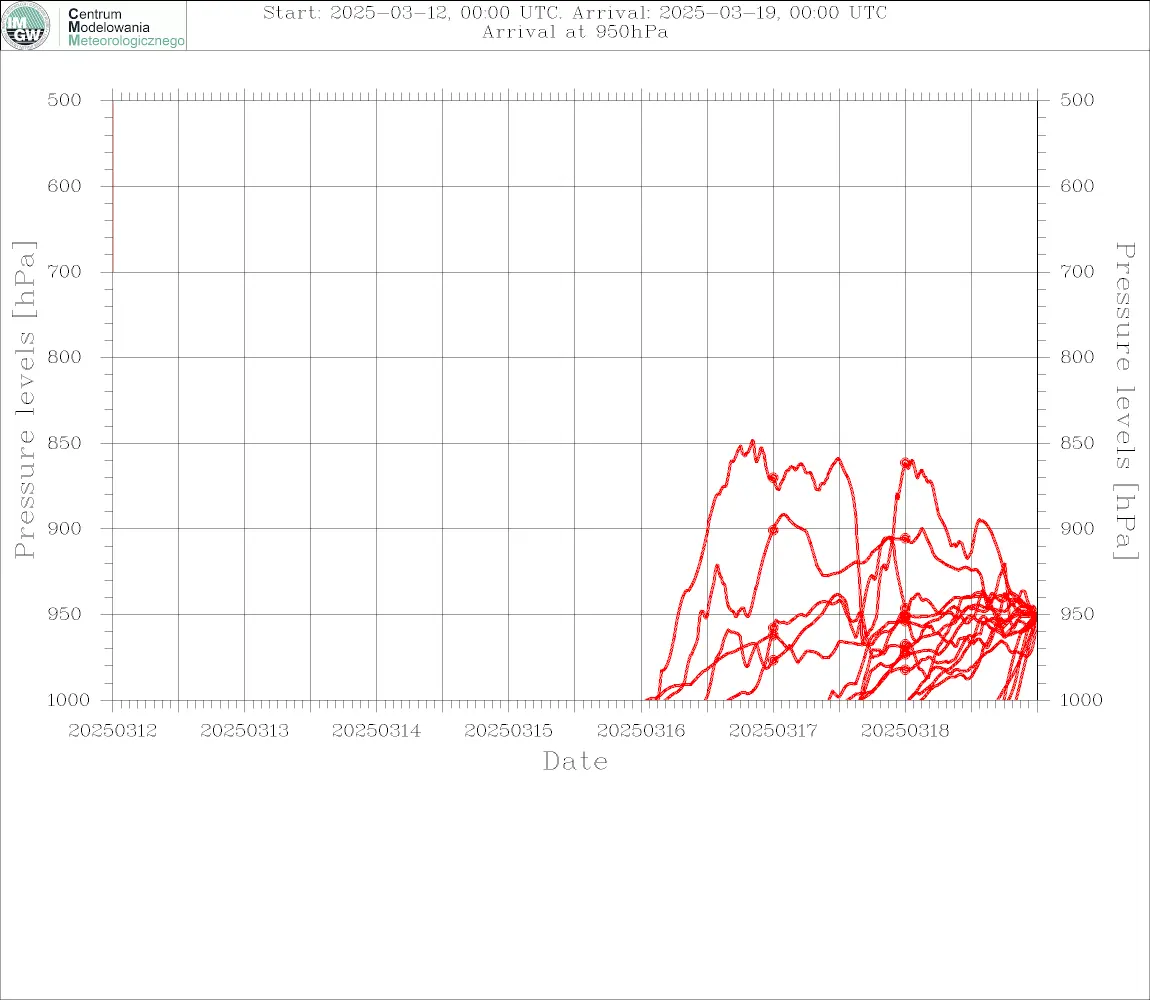
Task: Click the right axis 950 label
Action: tap(1077, 614)
